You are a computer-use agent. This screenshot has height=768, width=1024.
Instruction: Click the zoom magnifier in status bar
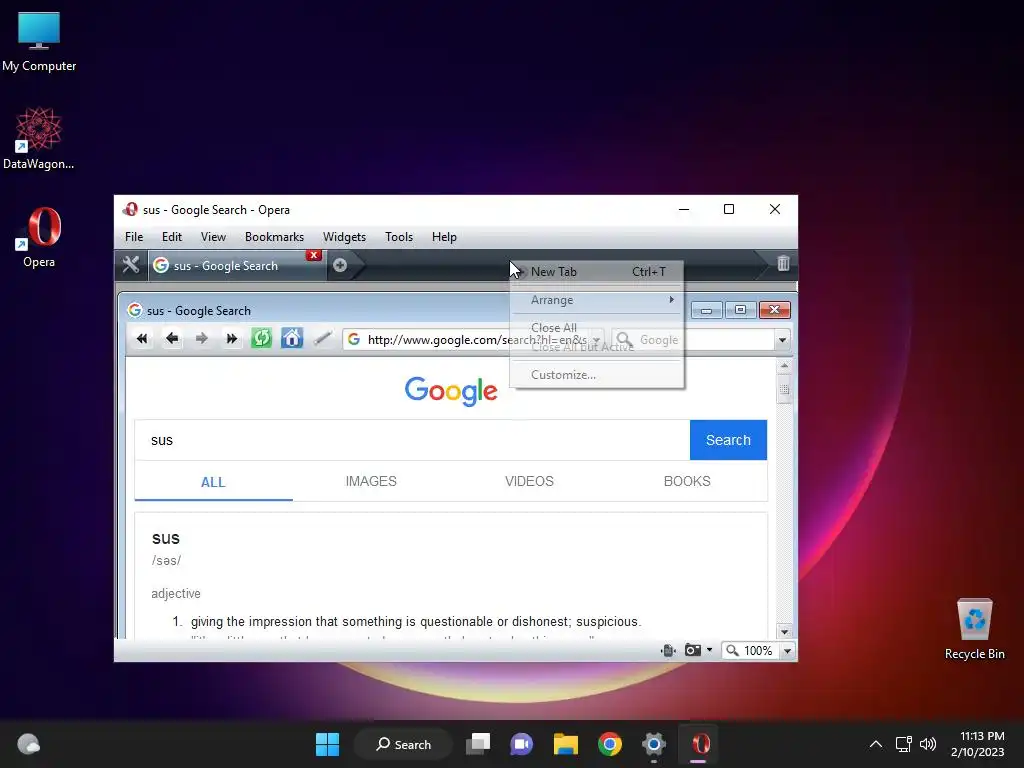pyautogui.click(x=733, y=650)
